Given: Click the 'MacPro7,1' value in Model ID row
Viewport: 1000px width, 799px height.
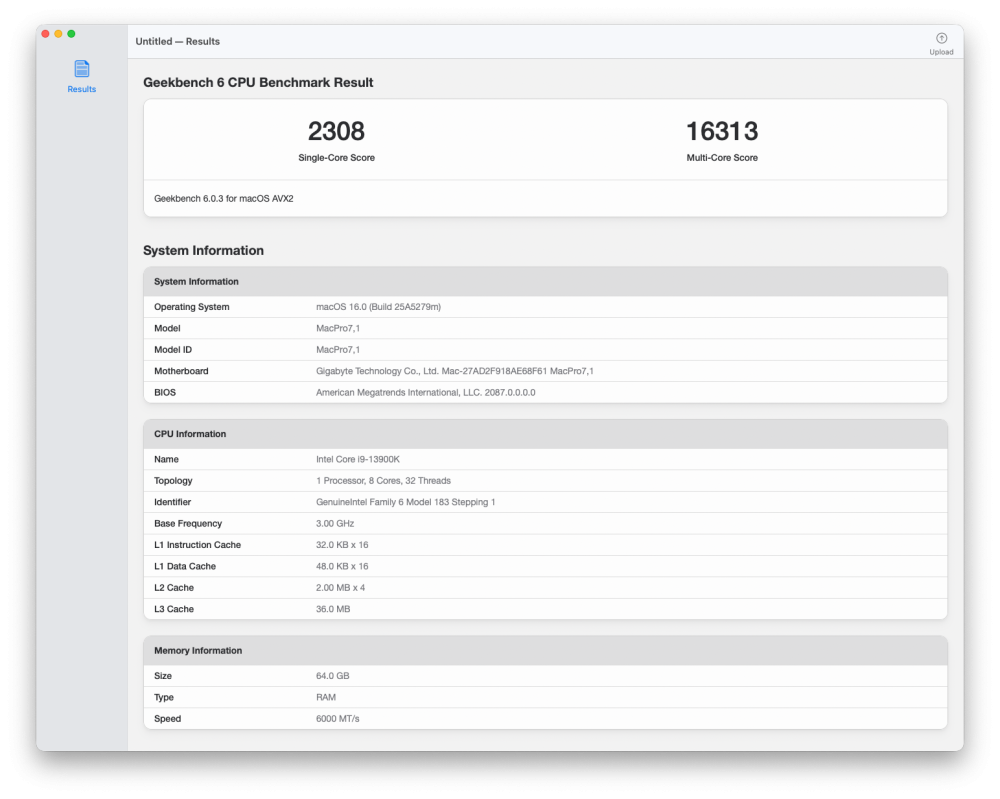Looking at the screenshot, I should [338, 349].
